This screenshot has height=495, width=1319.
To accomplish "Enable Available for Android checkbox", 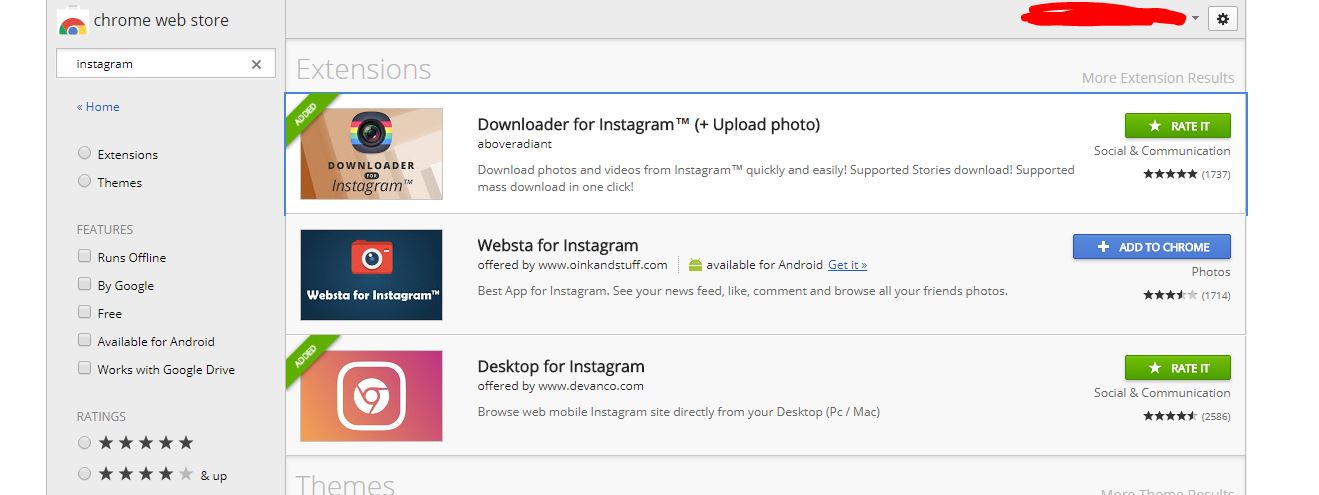I will coord(84,341).
